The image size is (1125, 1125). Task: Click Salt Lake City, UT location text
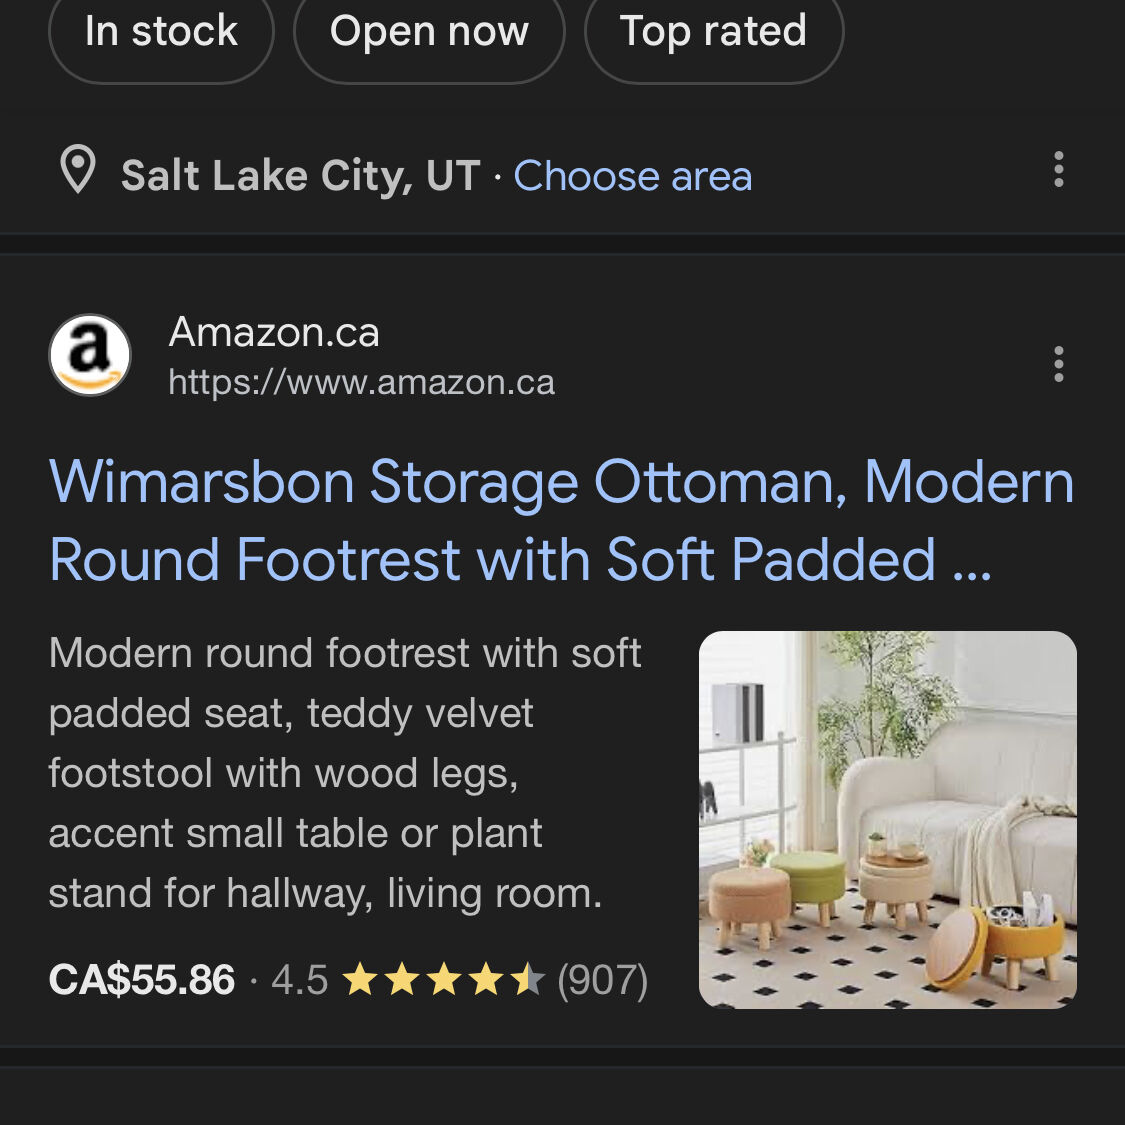[x=300, y=176]
